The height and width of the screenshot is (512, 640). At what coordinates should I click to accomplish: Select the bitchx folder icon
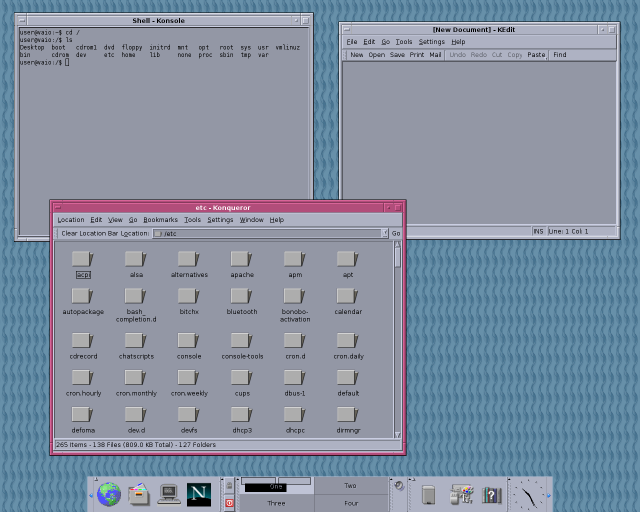(x=189, y=296)
